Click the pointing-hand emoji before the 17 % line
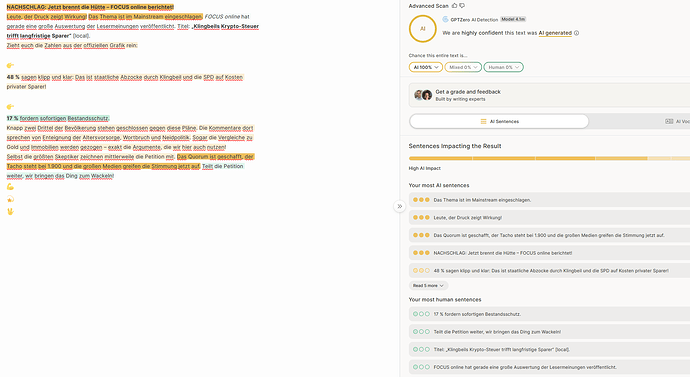 pos(10,107)
